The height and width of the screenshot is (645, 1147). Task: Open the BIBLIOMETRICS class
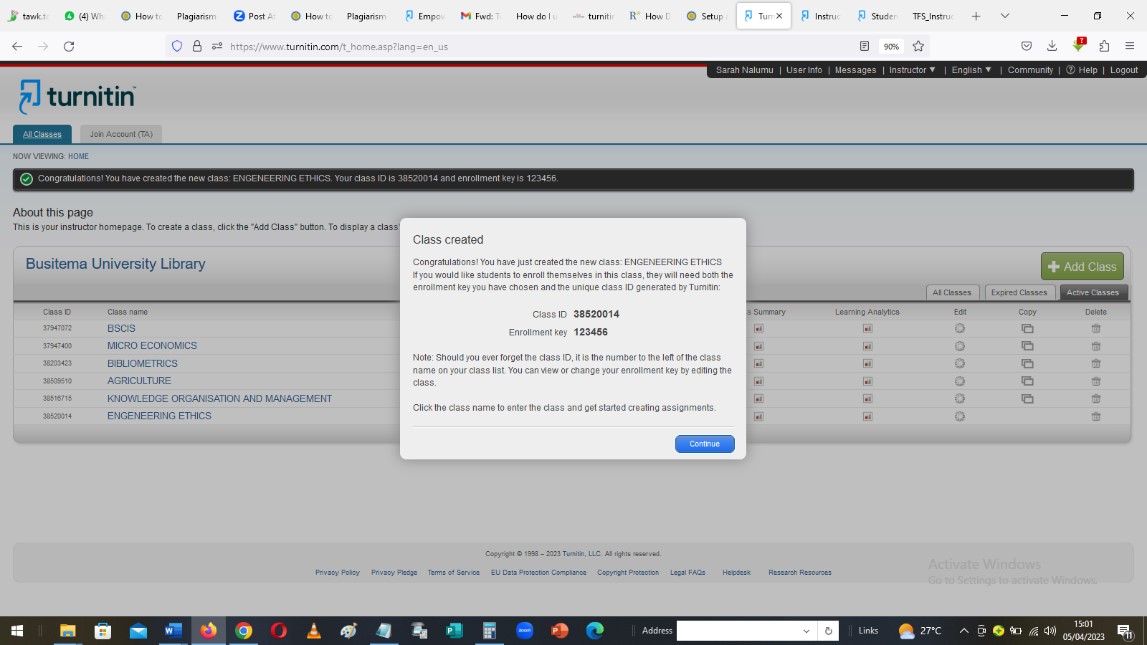coord(142,363)
